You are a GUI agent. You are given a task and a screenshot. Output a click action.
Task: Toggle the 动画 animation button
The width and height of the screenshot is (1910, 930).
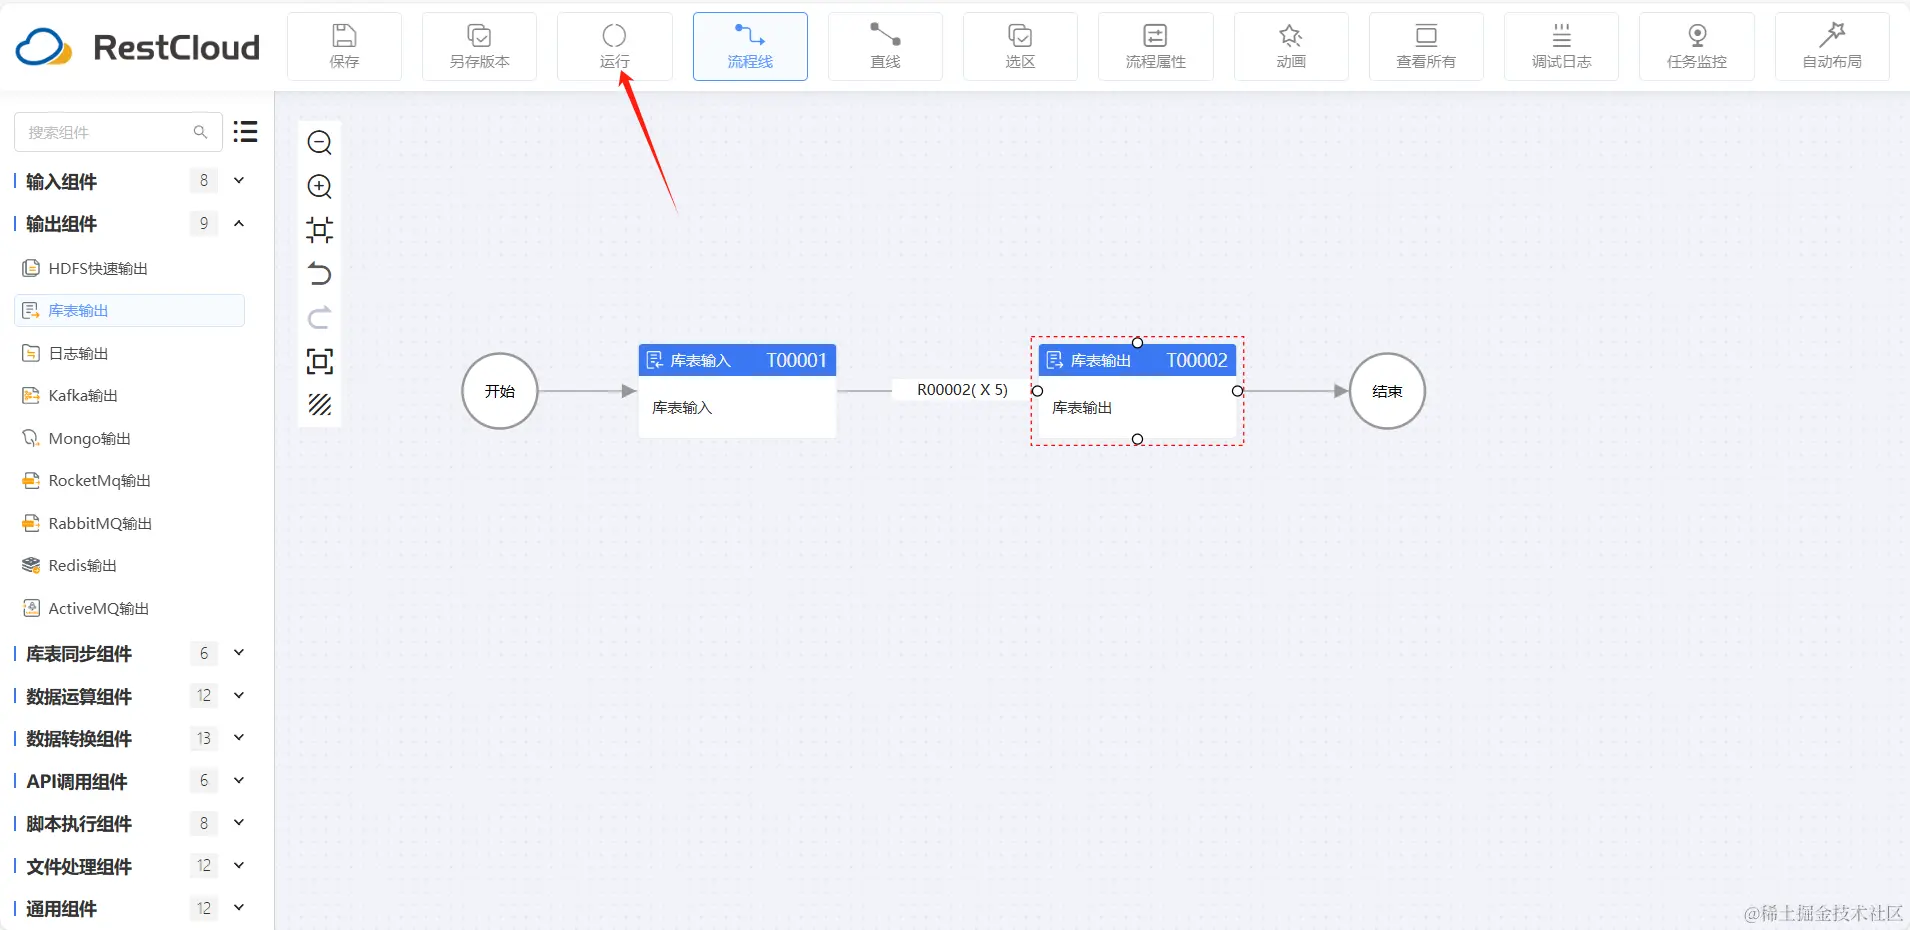[x=1291, y=46]
